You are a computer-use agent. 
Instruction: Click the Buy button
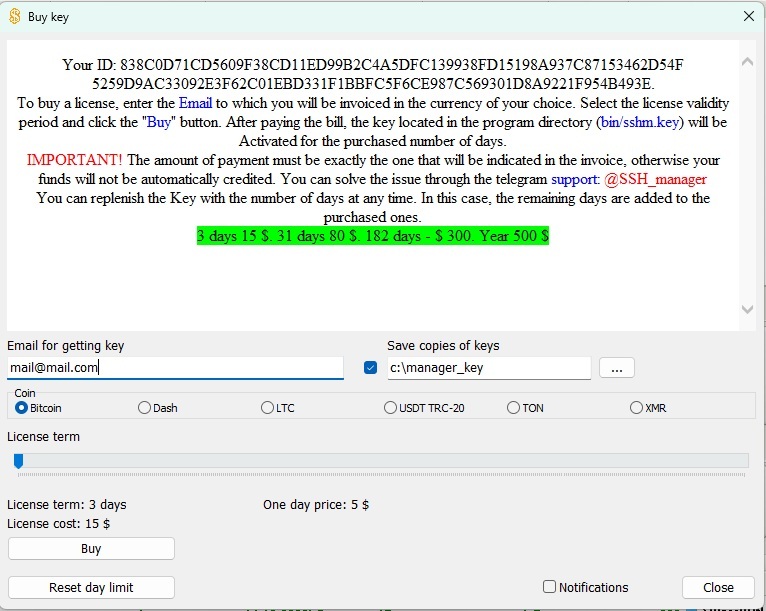point(91,549)
